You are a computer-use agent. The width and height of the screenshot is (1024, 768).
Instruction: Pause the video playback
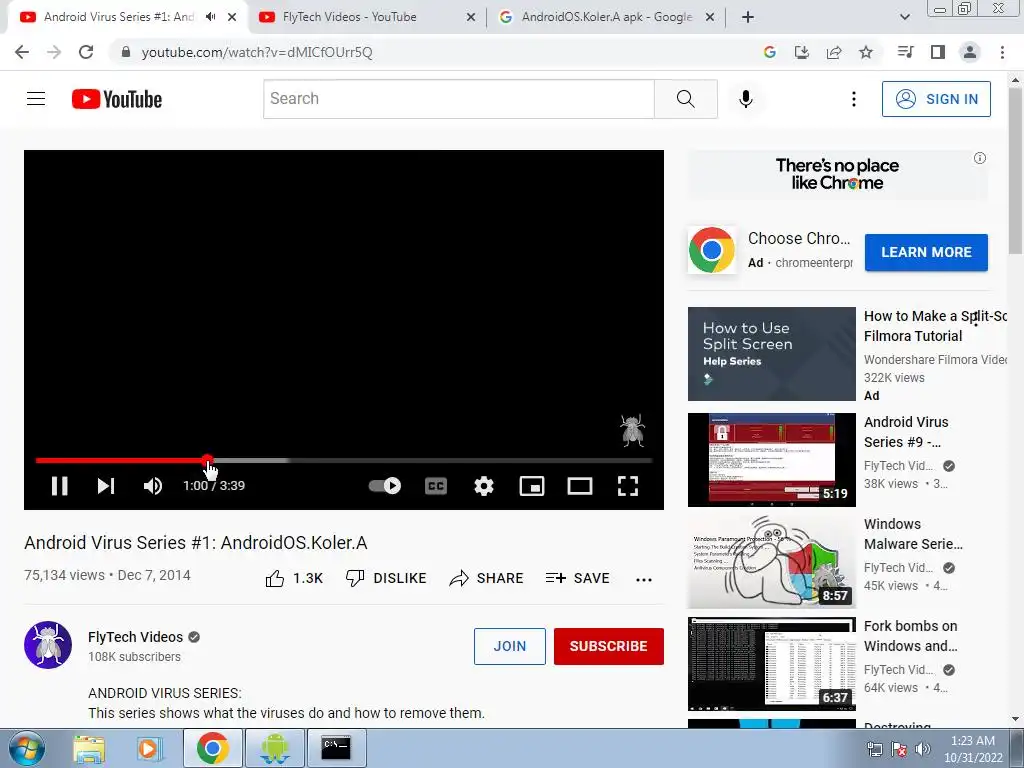59,486
